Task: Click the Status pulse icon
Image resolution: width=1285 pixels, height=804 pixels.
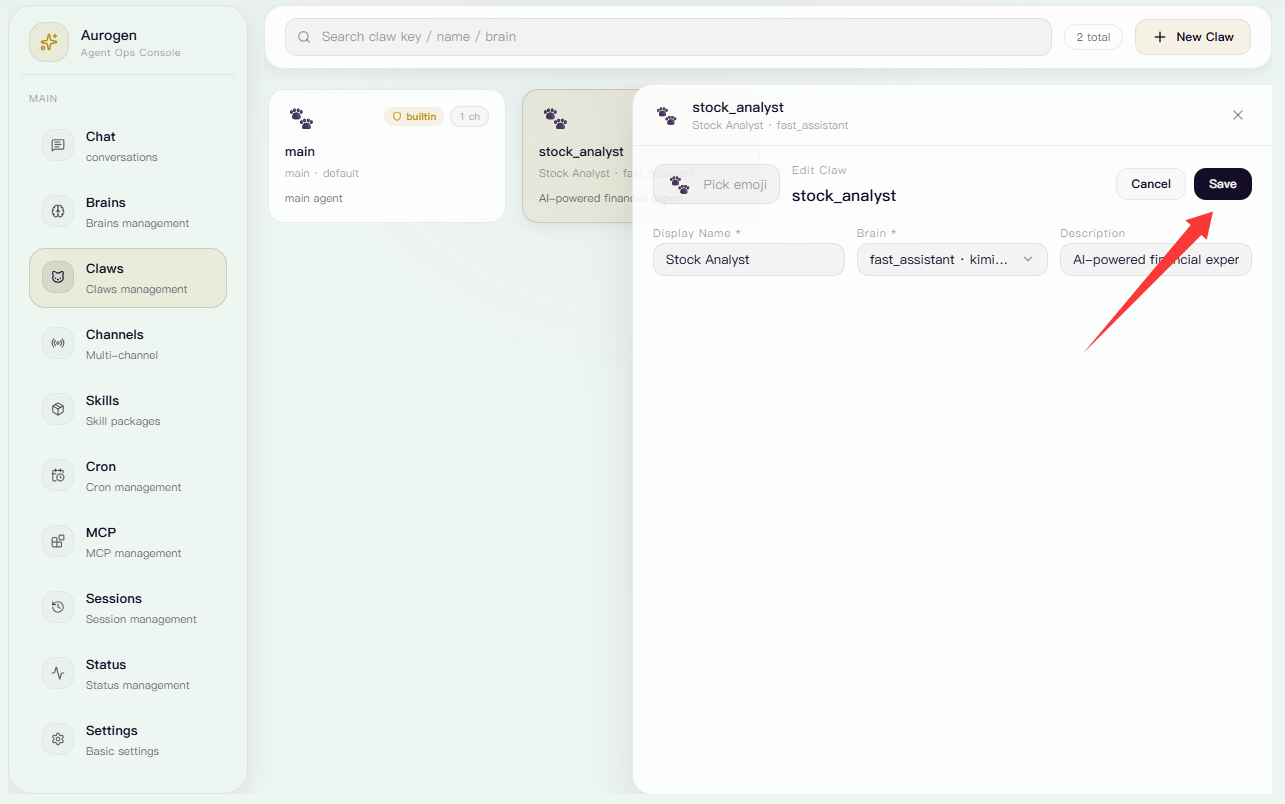Action: click(x=58, y=673)
